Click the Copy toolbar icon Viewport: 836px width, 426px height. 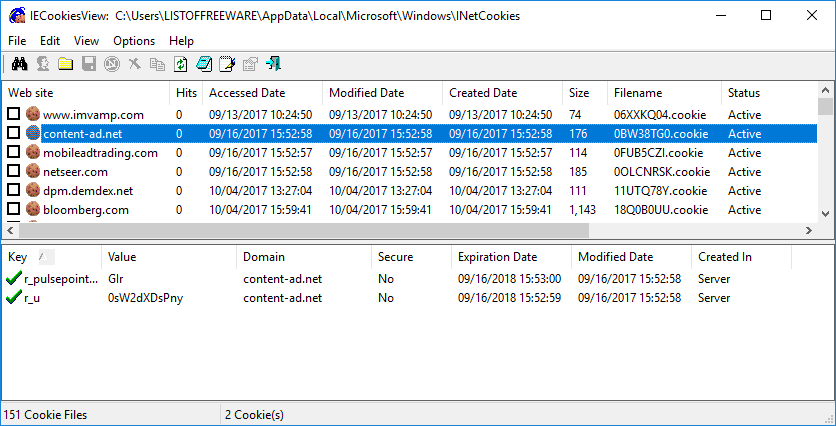(157, 65)
